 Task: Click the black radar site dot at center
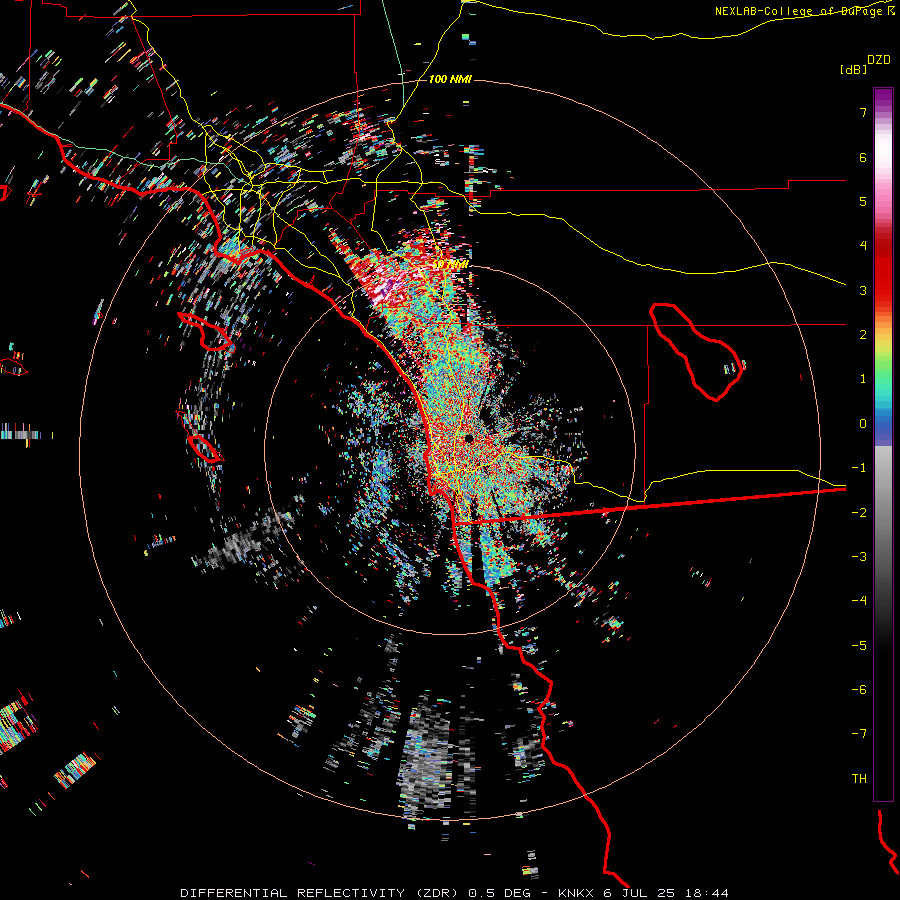coord(468,439)
